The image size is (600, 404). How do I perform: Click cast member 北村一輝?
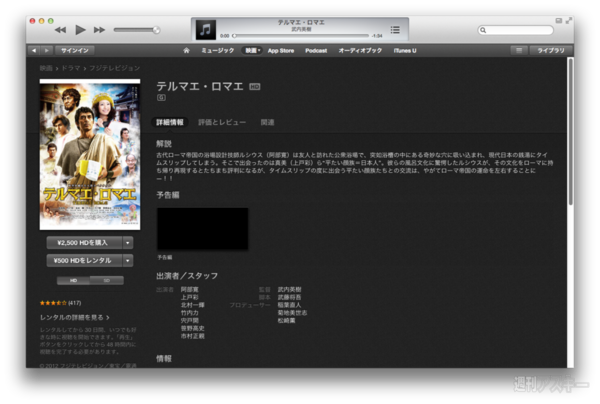[x=192, y=305]
